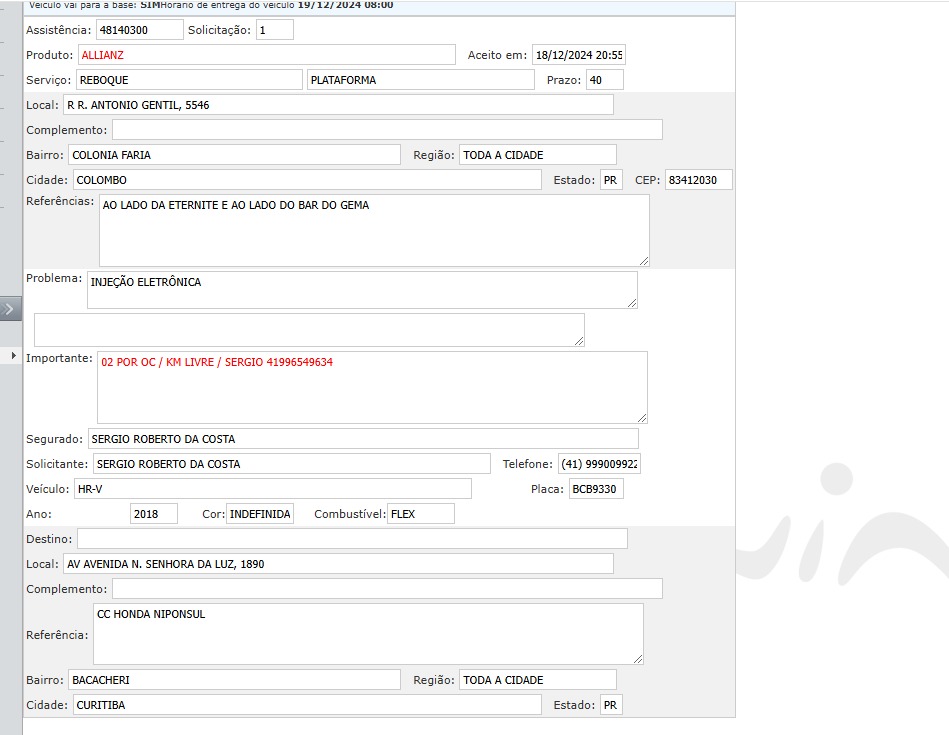Viewport: 949px width, 735px height.
Task: Click the Combustível label text
Action: pyautogui.click(x=350, y=513)
